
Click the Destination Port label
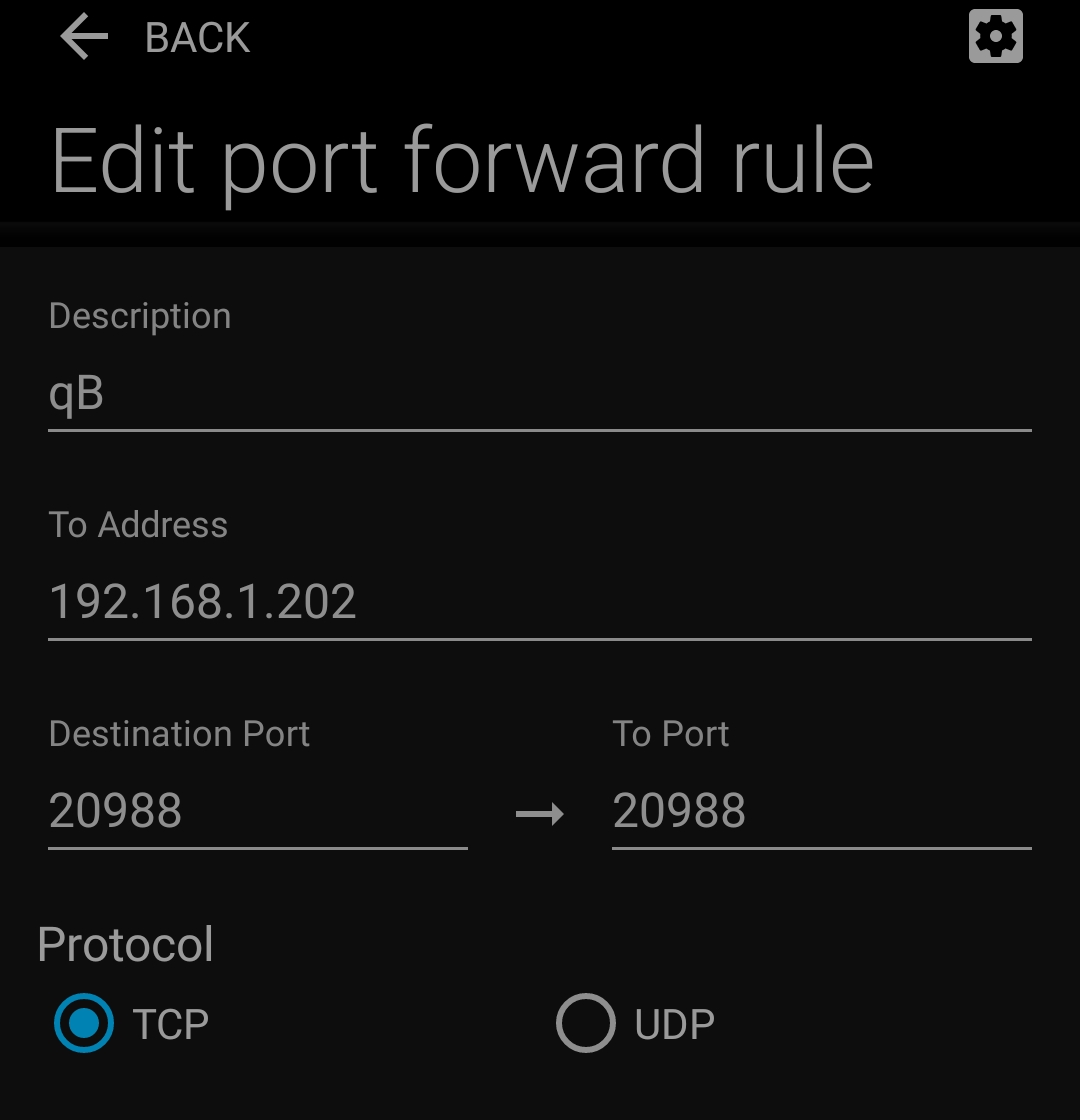(179, 734)
